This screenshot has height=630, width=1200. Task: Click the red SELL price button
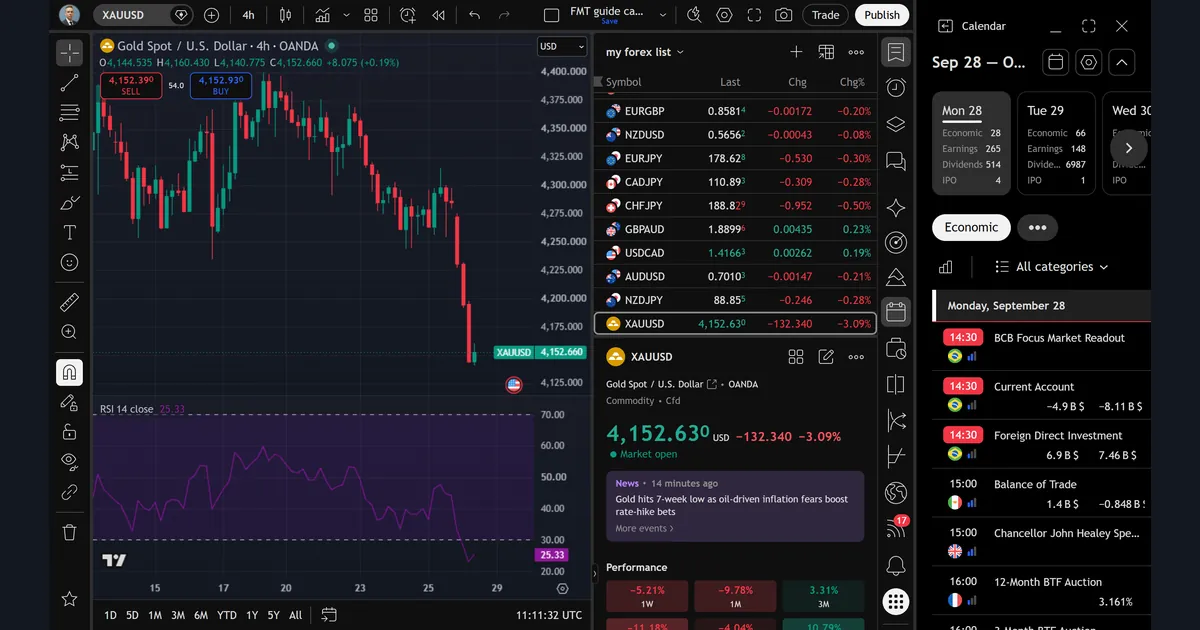pyautogui.click(x=131, y=85)
